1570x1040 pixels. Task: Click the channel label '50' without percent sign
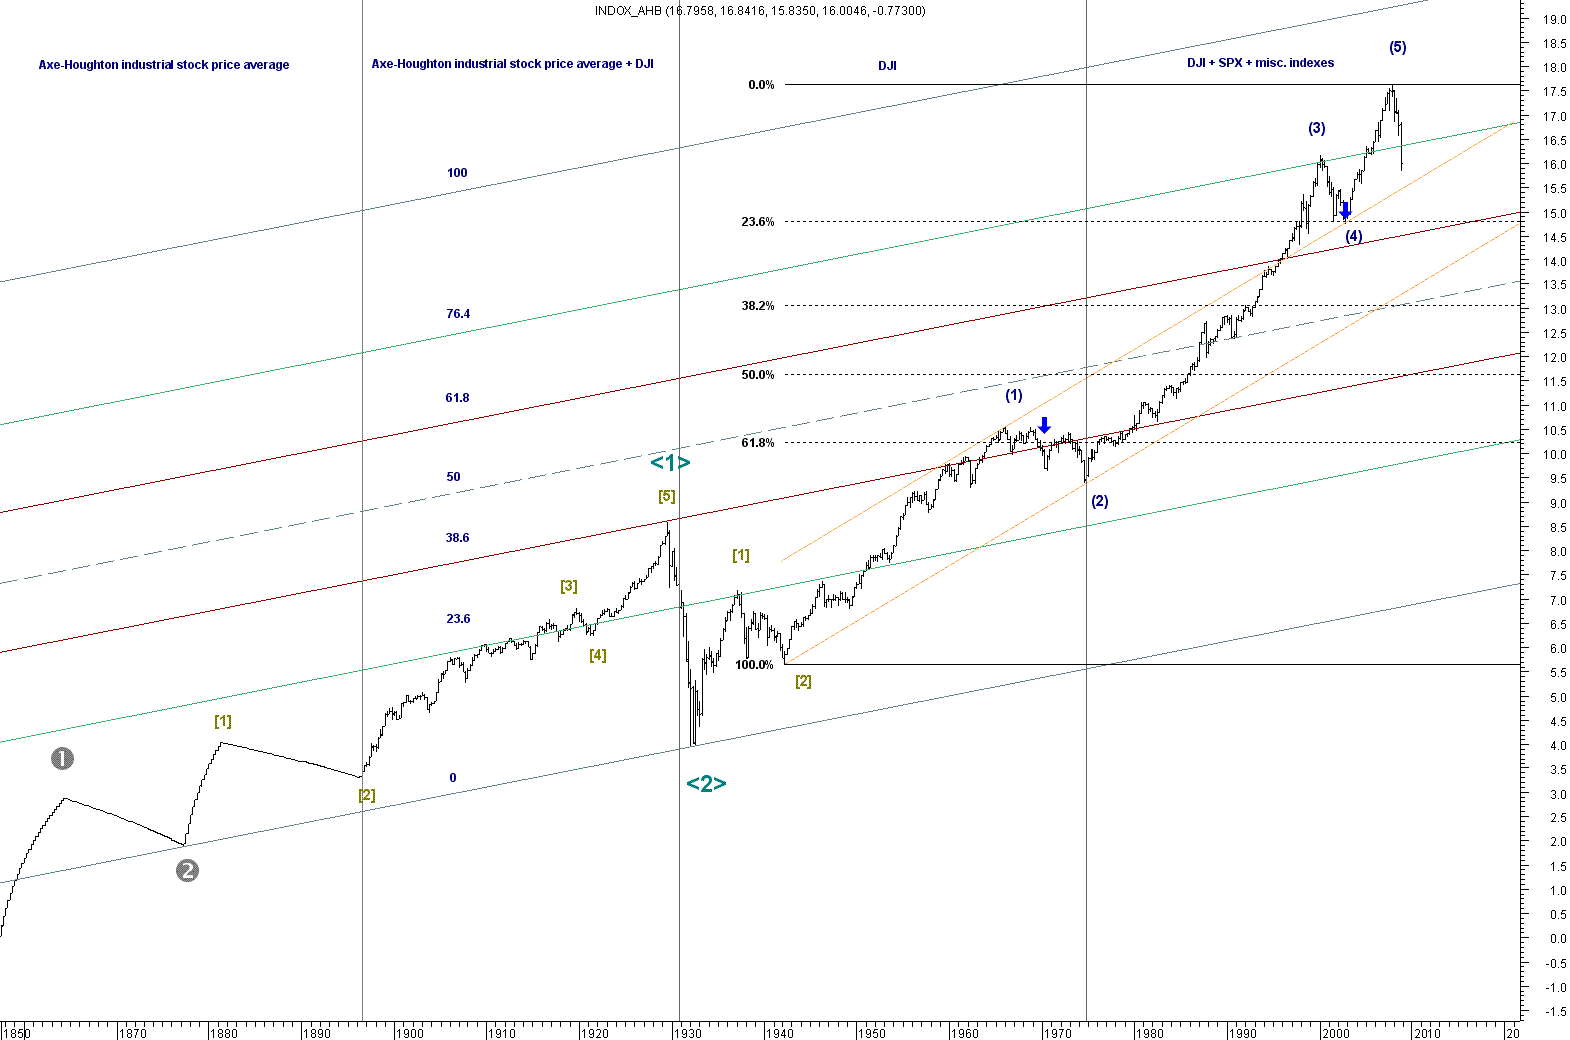click(453, 477)
